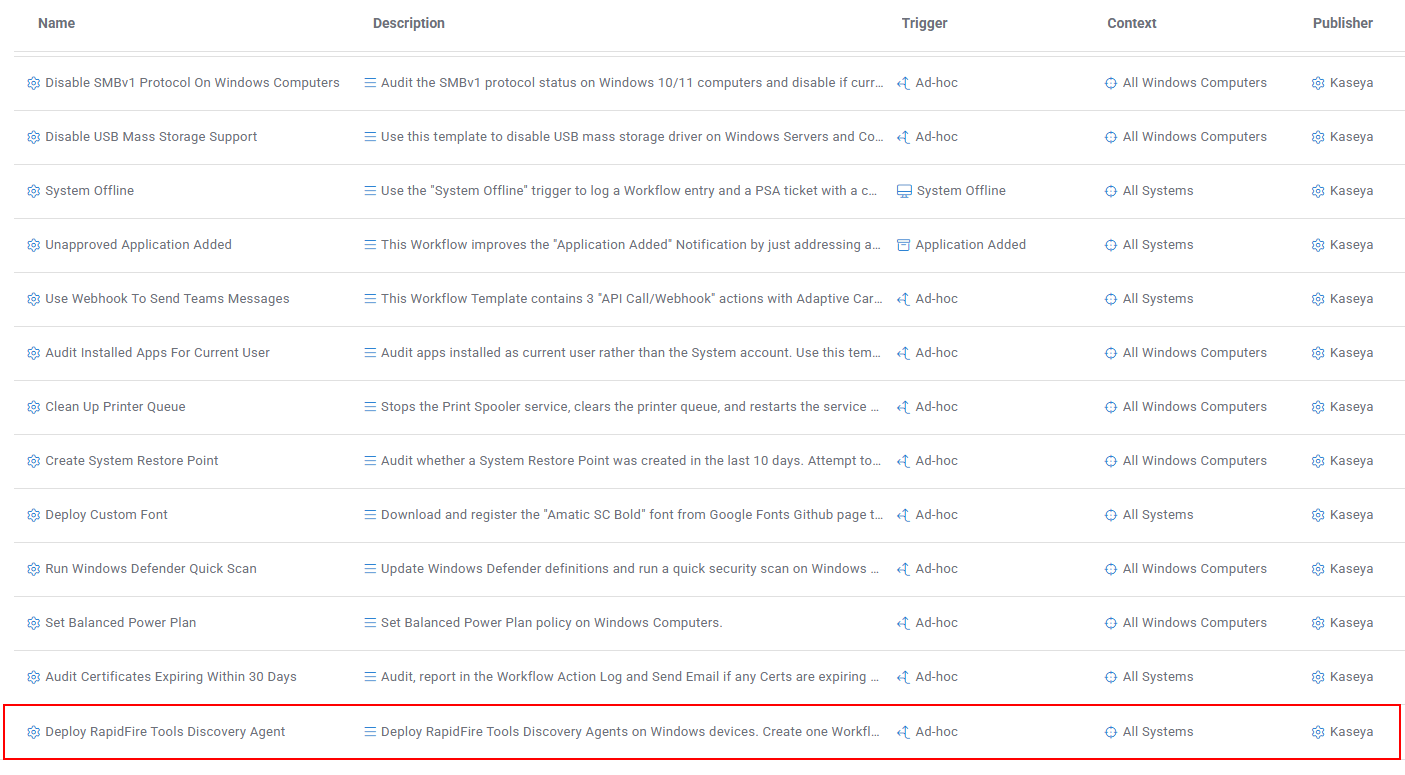
Task: Click the System Offline monitor trigger icon
Action: [x=904, y=191]
